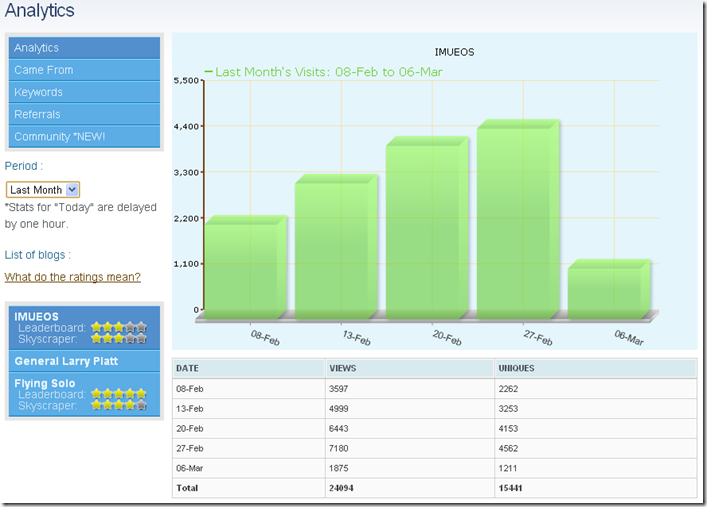Screen dimensions: 707x507
Task: Click the 08-Feb chart bar
Action: (x=246, y=267)
